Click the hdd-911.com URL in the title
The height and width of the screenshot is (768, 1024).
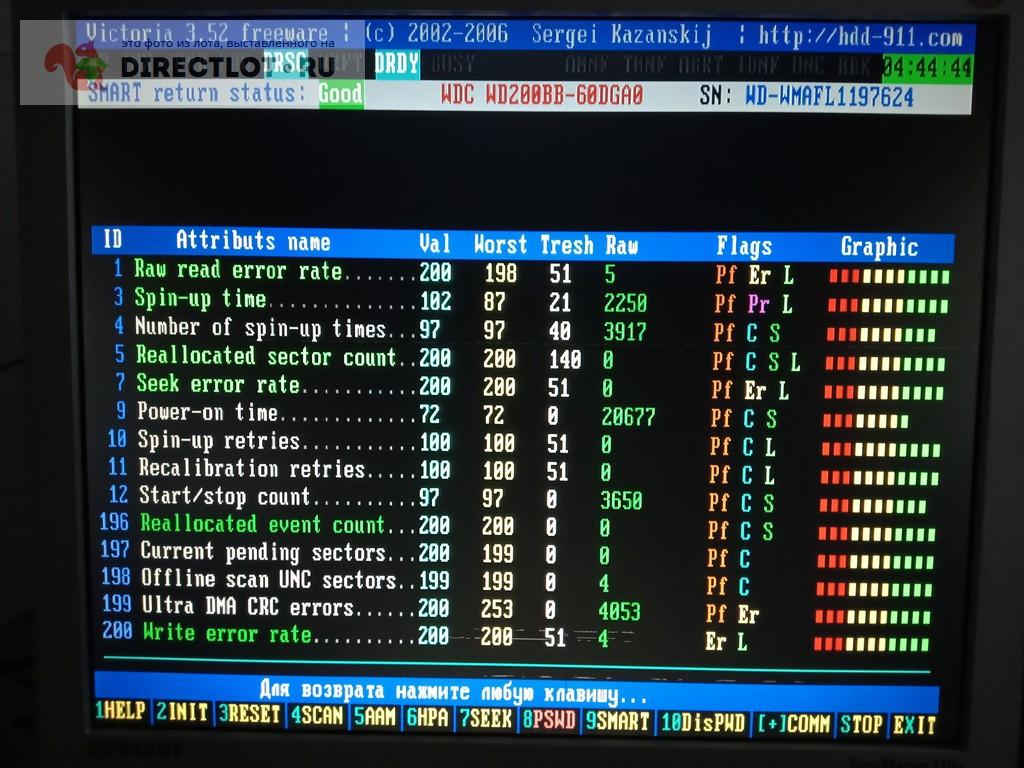coord(860,36)
